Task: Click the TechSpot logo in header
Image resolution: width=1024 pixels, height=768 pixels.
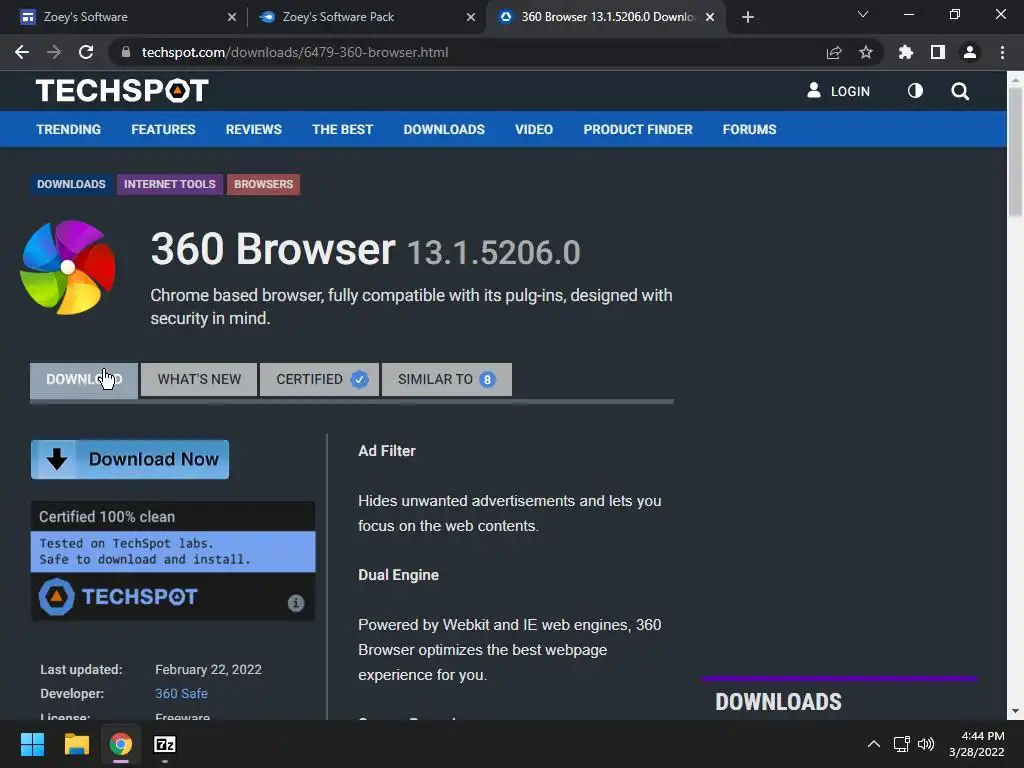Action: click(x=122, y=91)
